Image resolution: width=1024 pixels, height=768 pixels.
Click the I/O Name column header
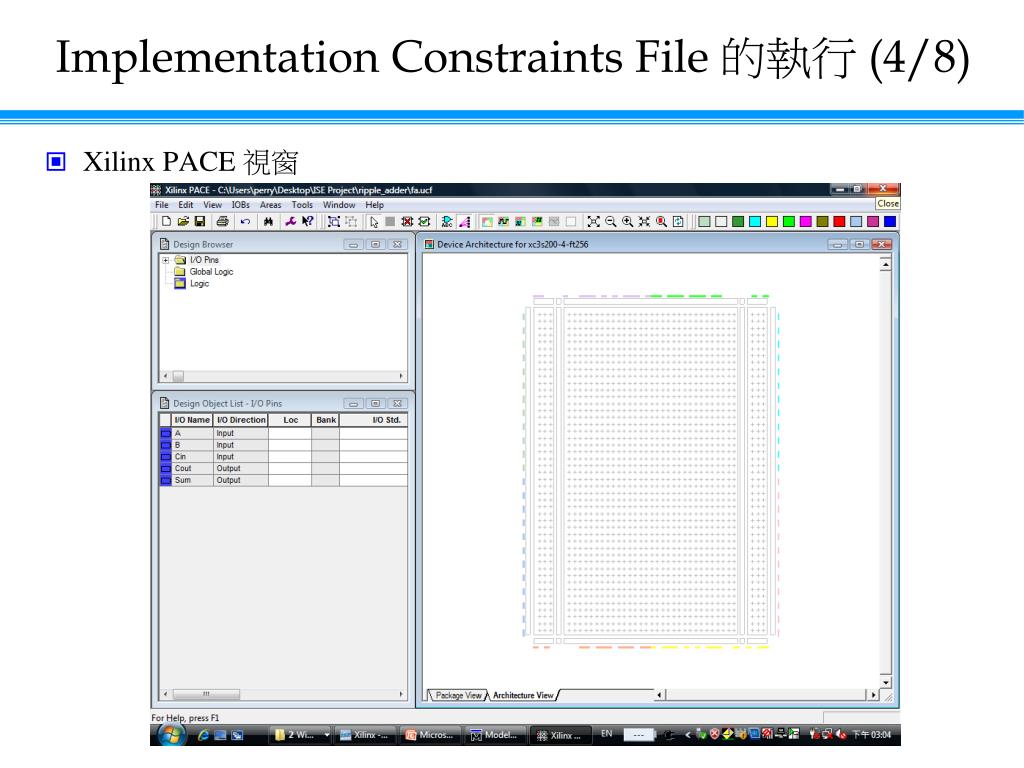[x=192, y=420]
